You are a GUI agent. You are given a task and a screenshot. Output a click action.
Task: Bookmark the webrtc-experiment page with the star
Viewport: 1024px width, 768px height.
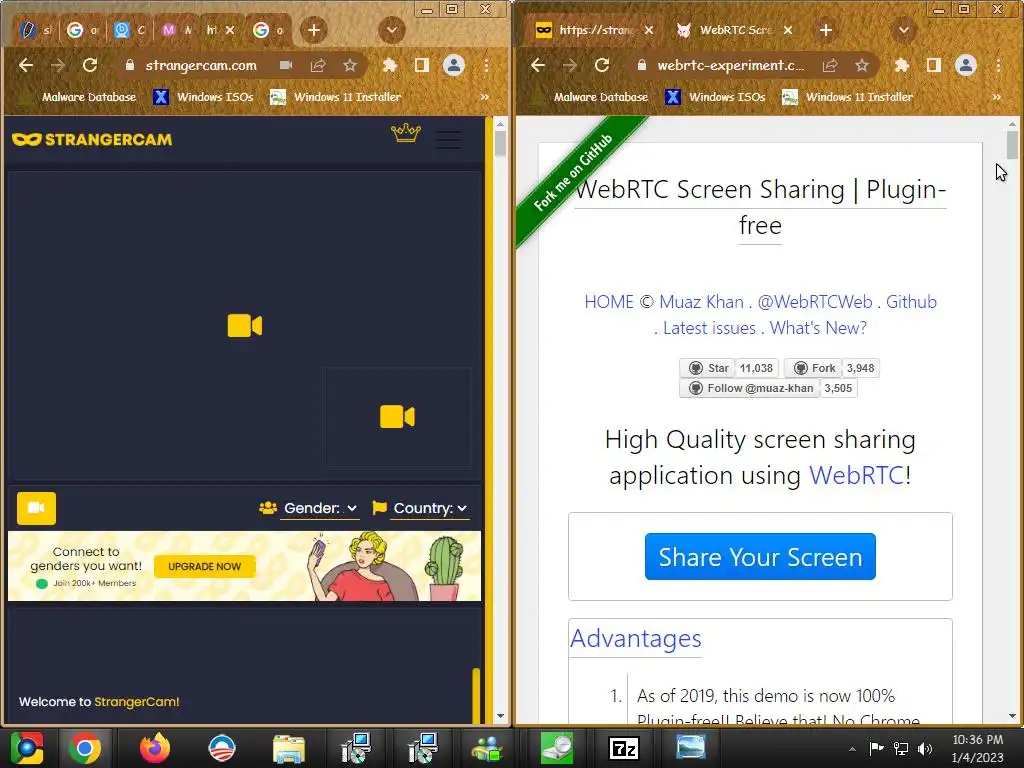click(862, 65)
